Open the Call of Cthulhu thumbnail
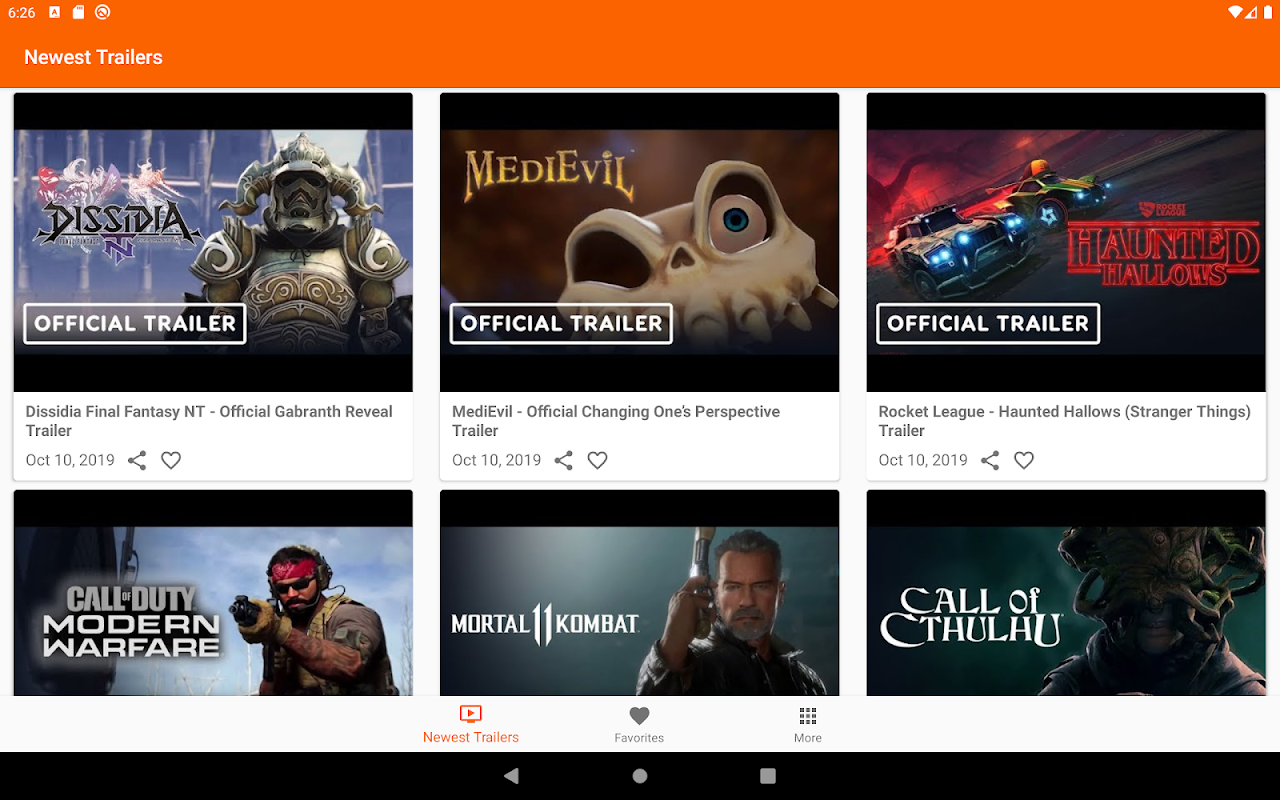This screenshot has height=800, width=1280. (1066, 593)
